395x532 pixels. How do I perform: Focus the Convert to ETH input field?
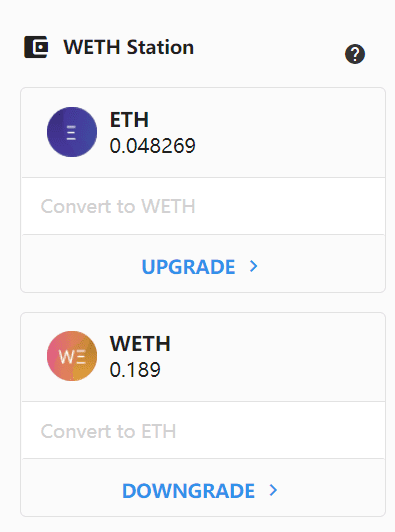(203, 431)
